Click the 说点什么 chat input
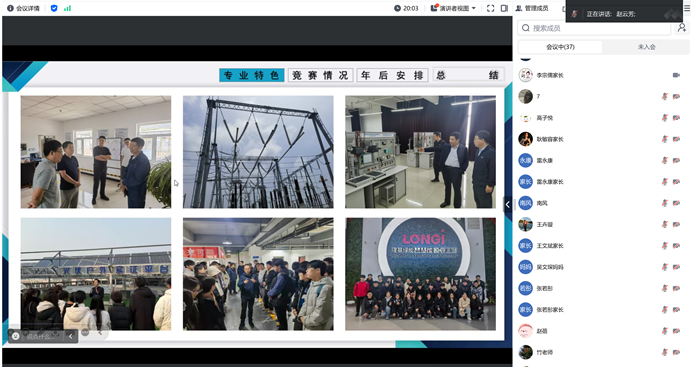Viewport: 691px width, 367px height. pos(42,337)
